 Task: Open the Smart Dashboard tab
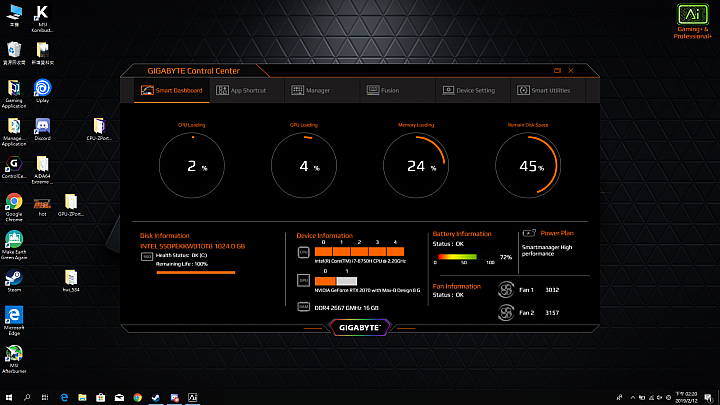click(172, 90)
